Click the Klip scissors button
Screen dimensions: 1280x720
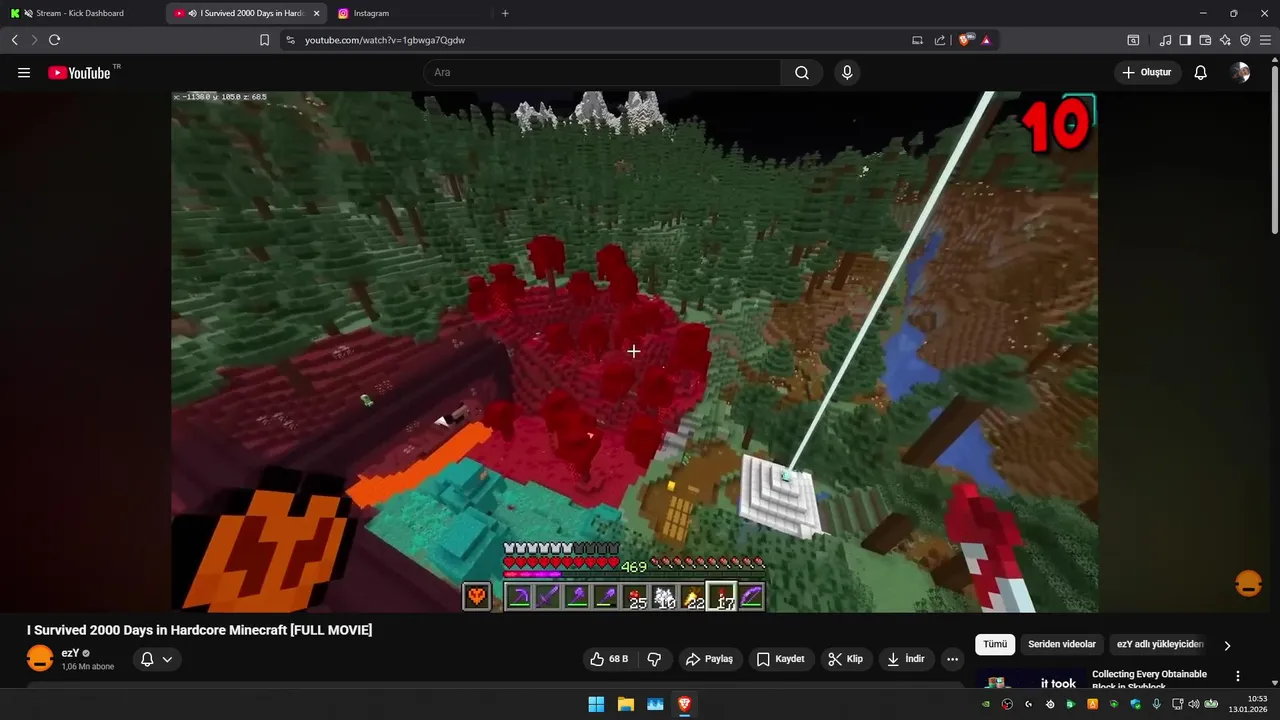846,659
